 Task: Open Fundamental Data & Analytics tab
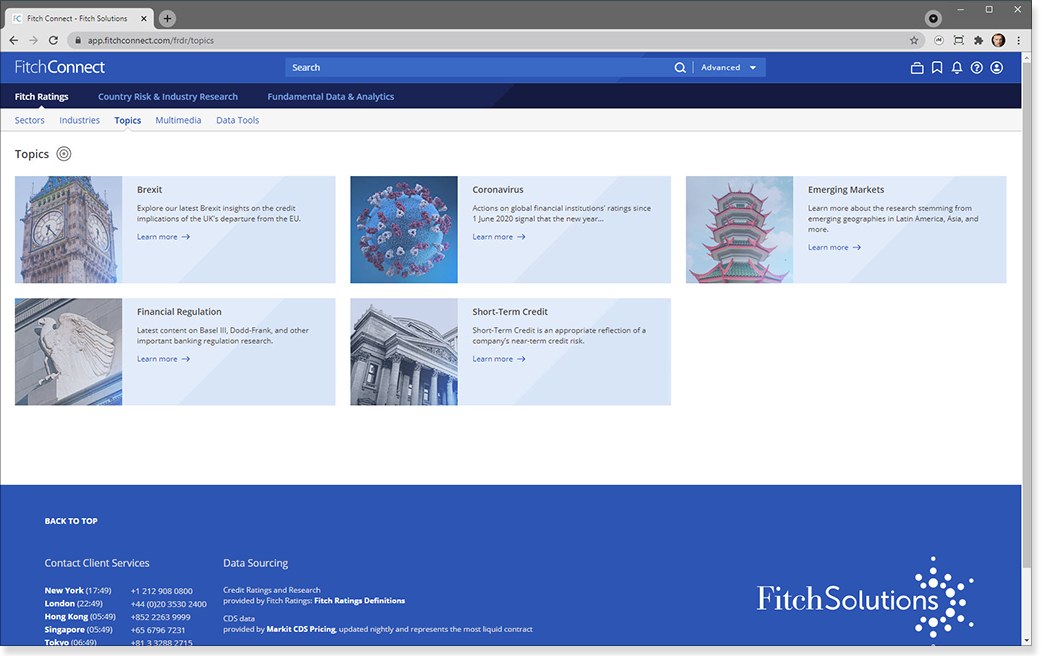331,97
